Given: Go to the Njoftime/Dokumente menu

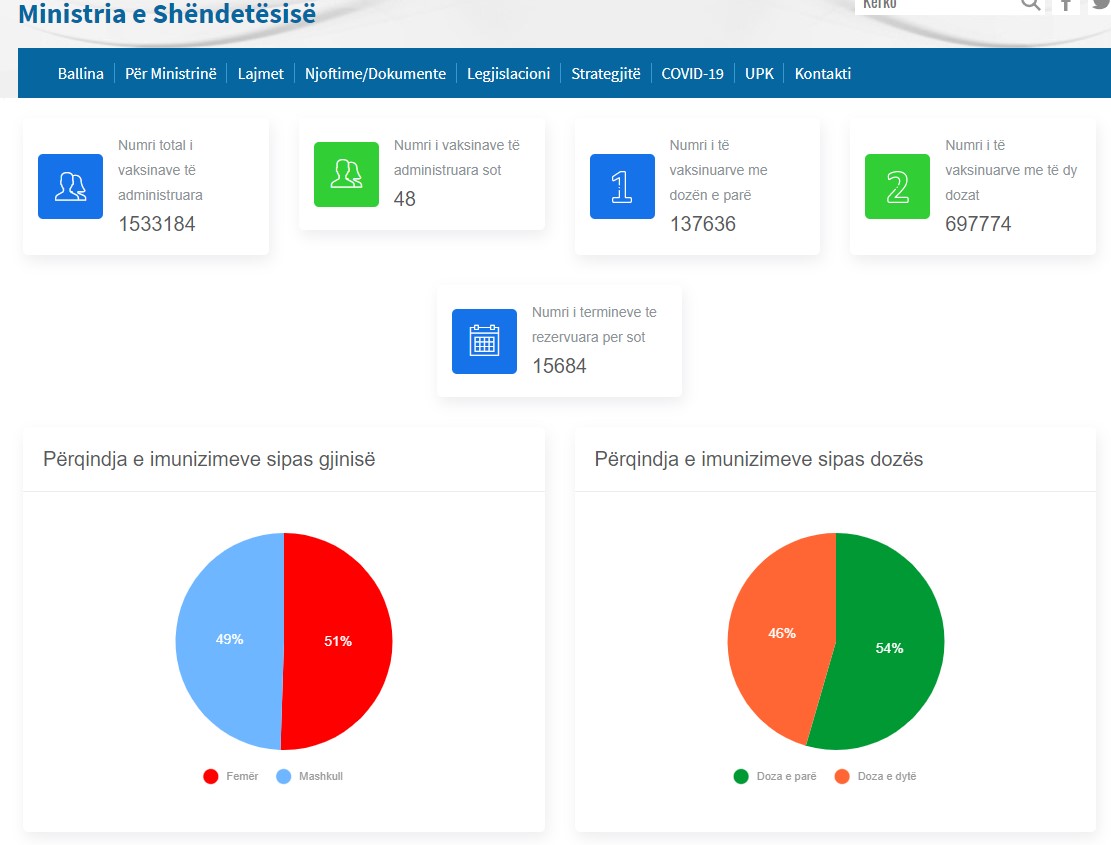Looking at the screenshot, I should point(375,73).
